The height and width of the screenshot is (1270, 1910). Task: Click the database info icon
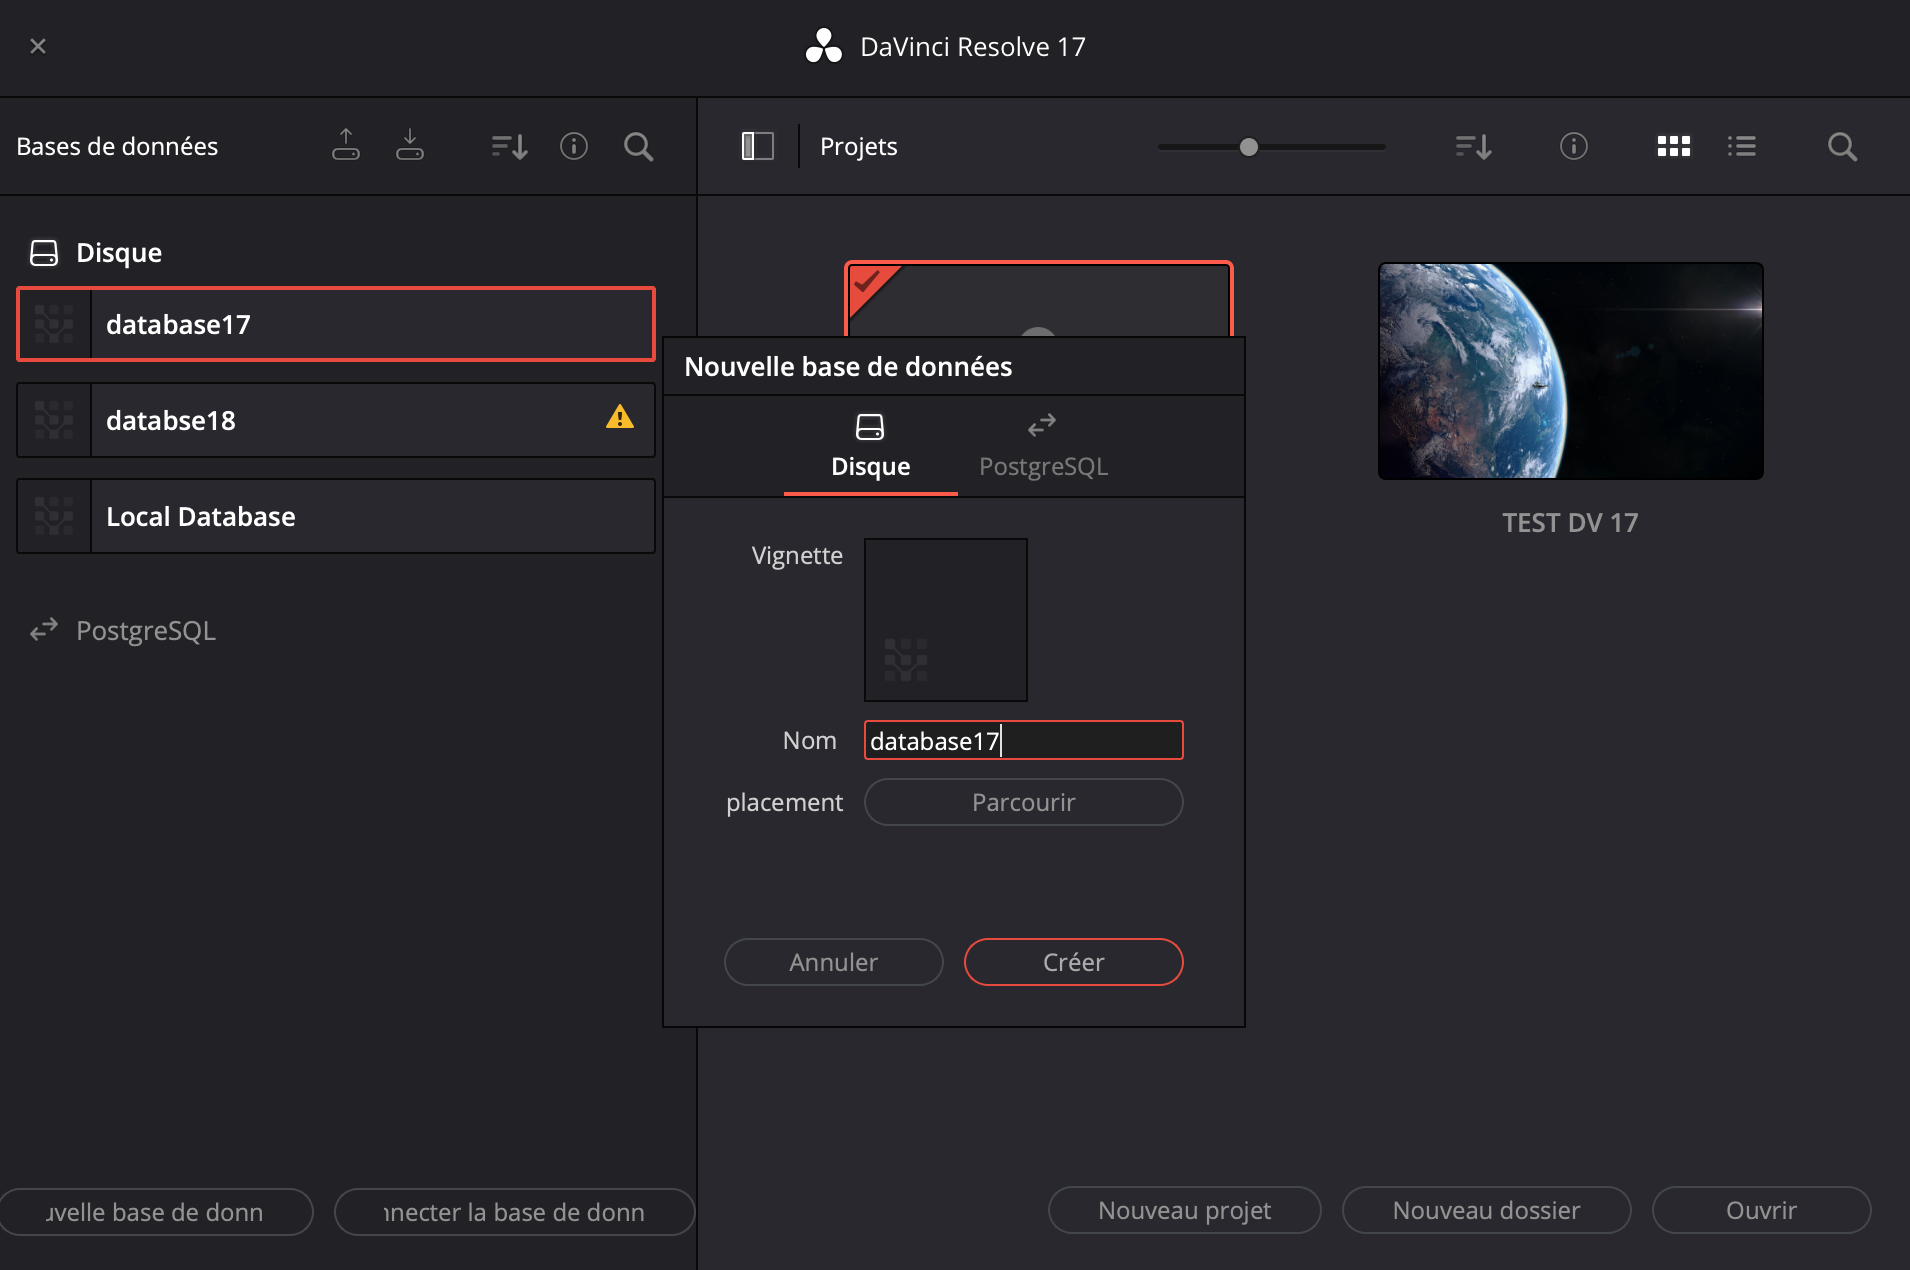[x=574, y=146]
